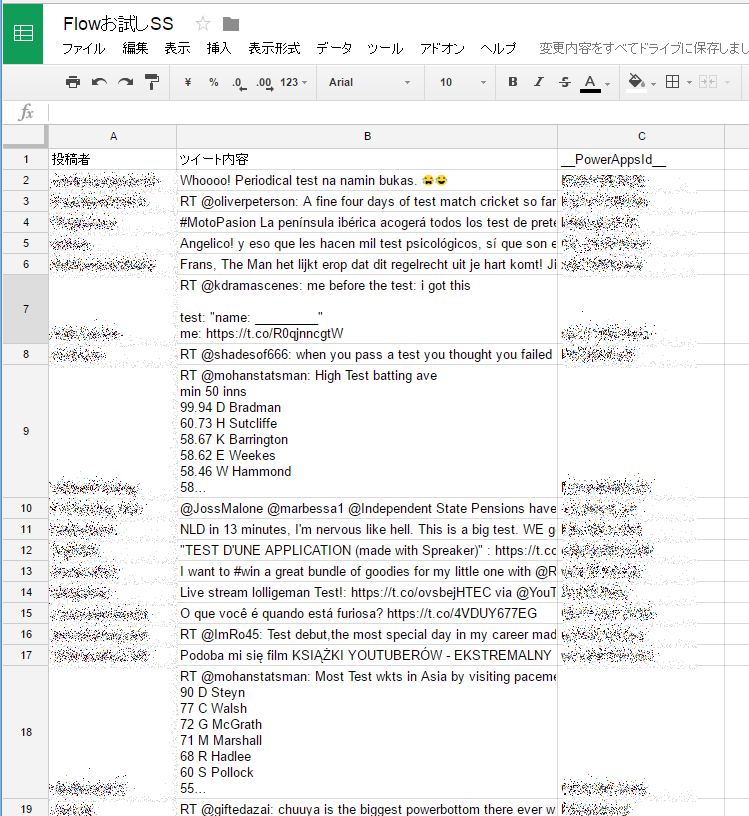Open the ツール menu
This screenshot has height=816, width=749.
(385, 48)
